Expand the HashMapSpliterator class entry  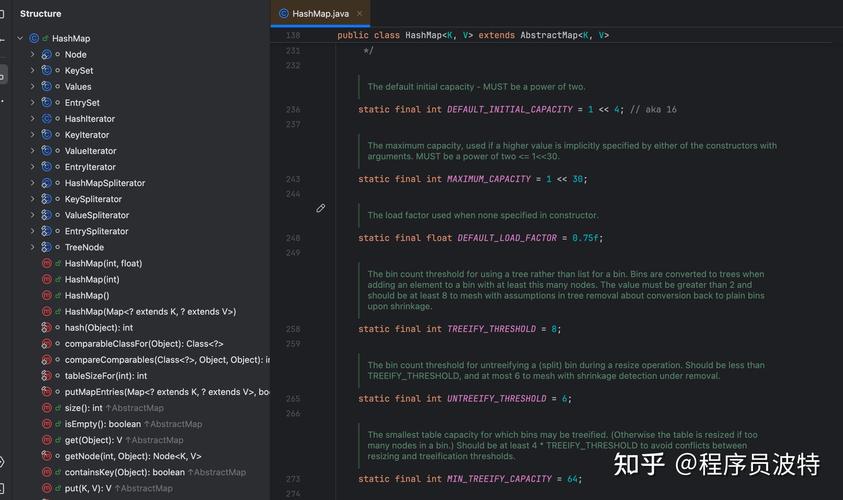coord(32,183)
